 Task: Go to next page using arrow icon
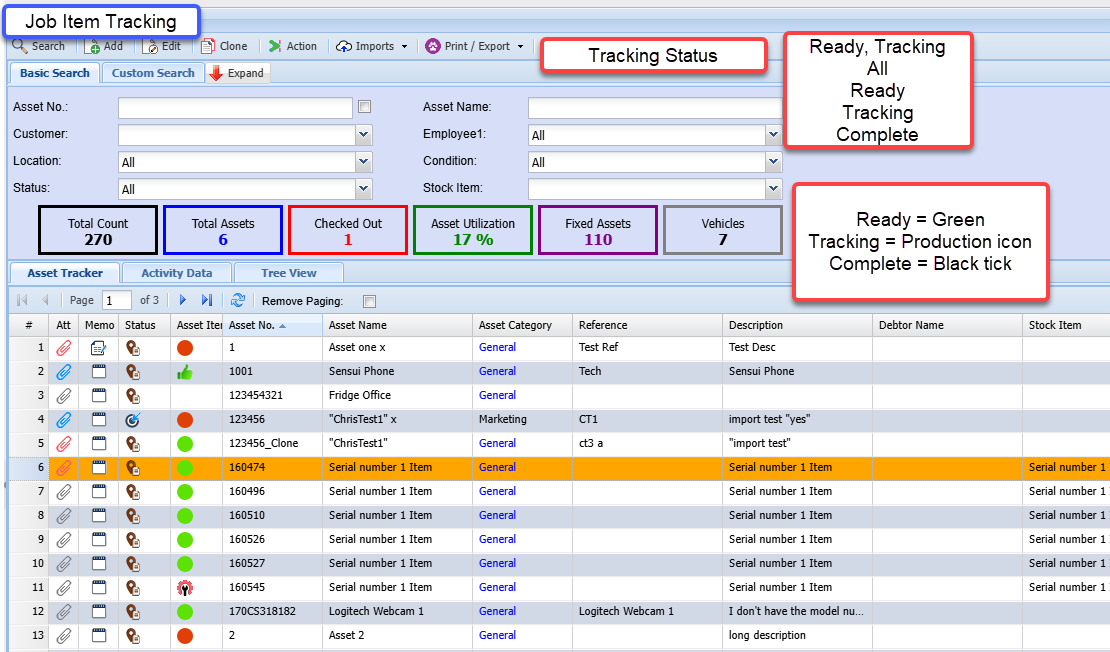click(x=183, y=300)
